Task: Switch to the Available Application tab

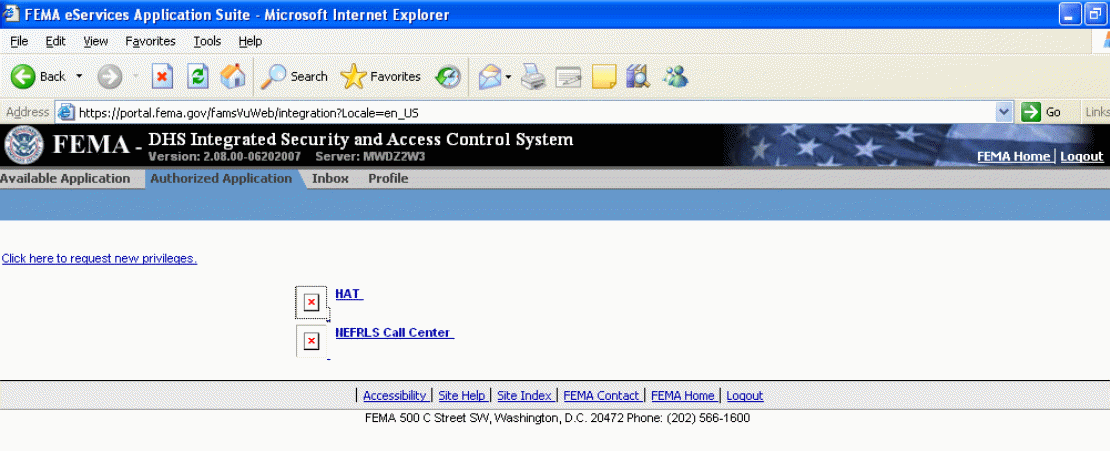Action: click(x=65, y=178)
